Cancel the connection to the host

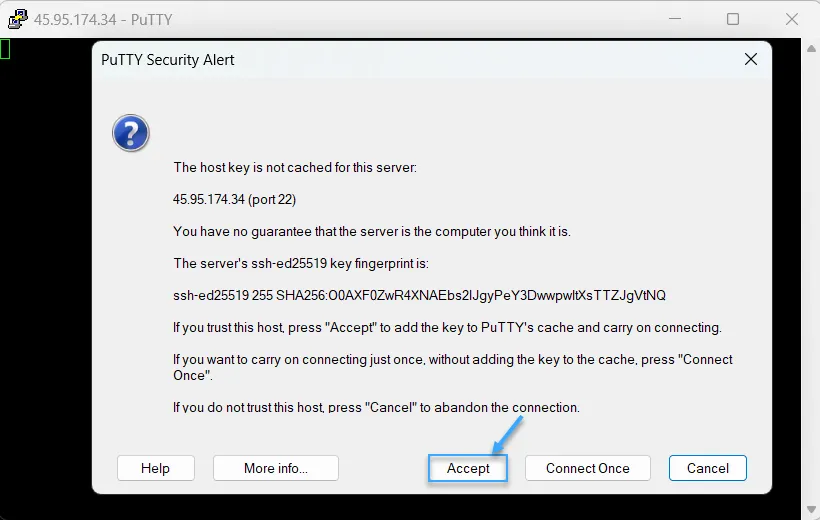click(x=708, y=468)
